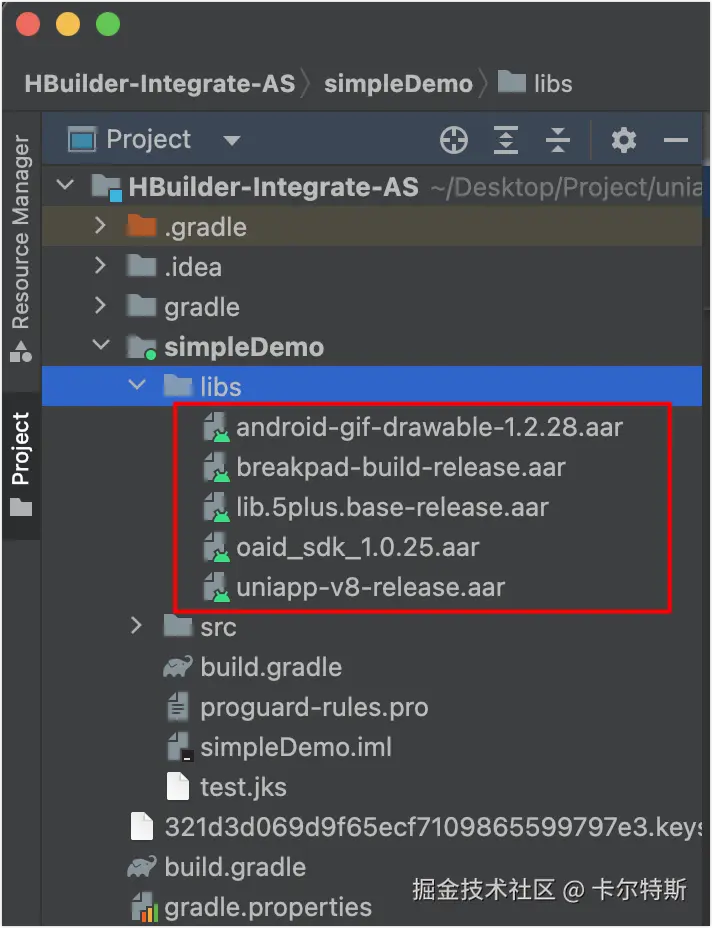This screenshot has width=712, height=928.
Task: Click HBuilder-Integrate-AS breadcrumb
Action: click(160, 83)
